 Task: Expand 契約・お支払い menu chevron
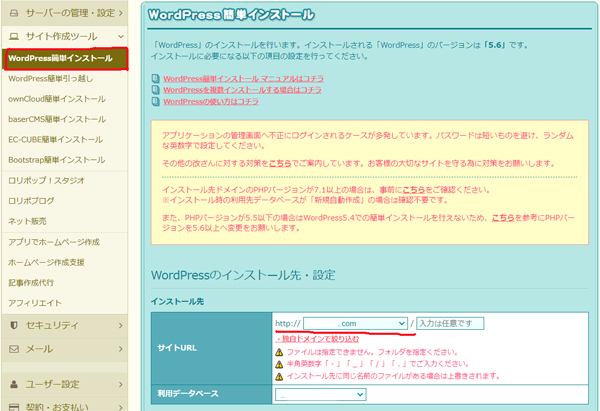(121, 407)
